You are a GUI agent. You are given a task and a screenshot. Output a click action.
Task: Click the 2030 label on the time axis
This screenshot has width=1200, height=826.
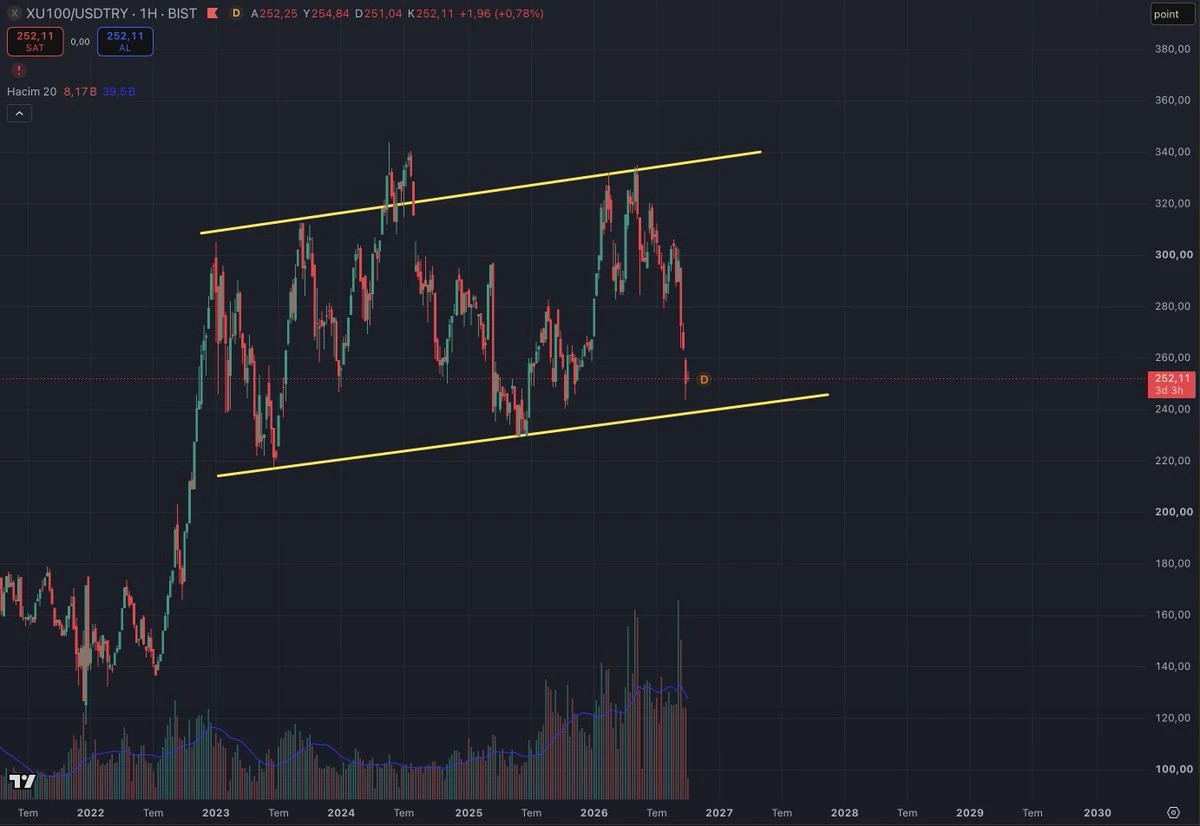(1097, 813)
